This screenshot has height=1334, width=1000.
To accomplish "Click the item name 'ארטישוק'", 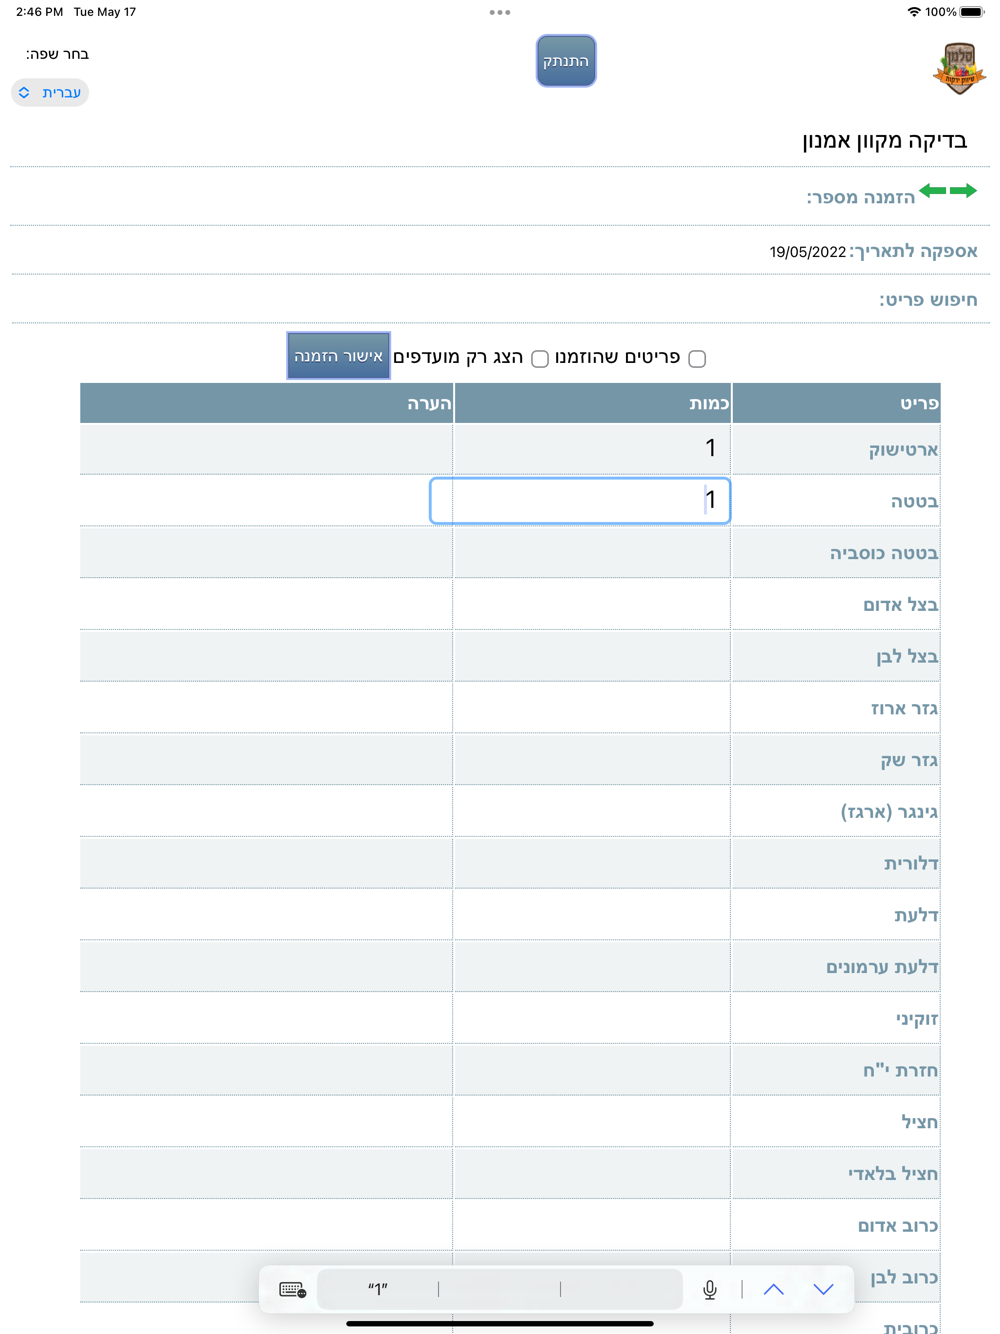I will (903, 450).
